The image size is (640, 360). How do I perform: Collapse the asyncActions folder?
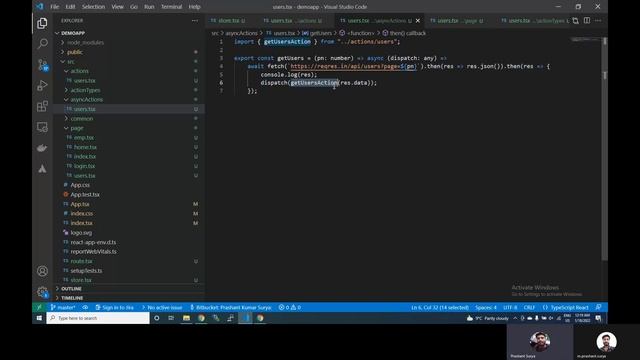[130, 100]
